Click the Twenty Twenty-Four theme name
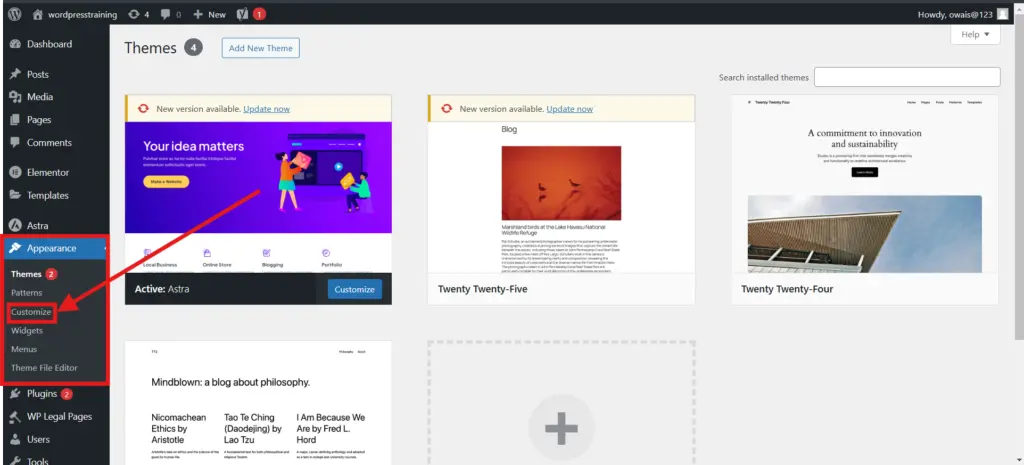Screen dimensions: 1024x465 click(x=787, y=289)
